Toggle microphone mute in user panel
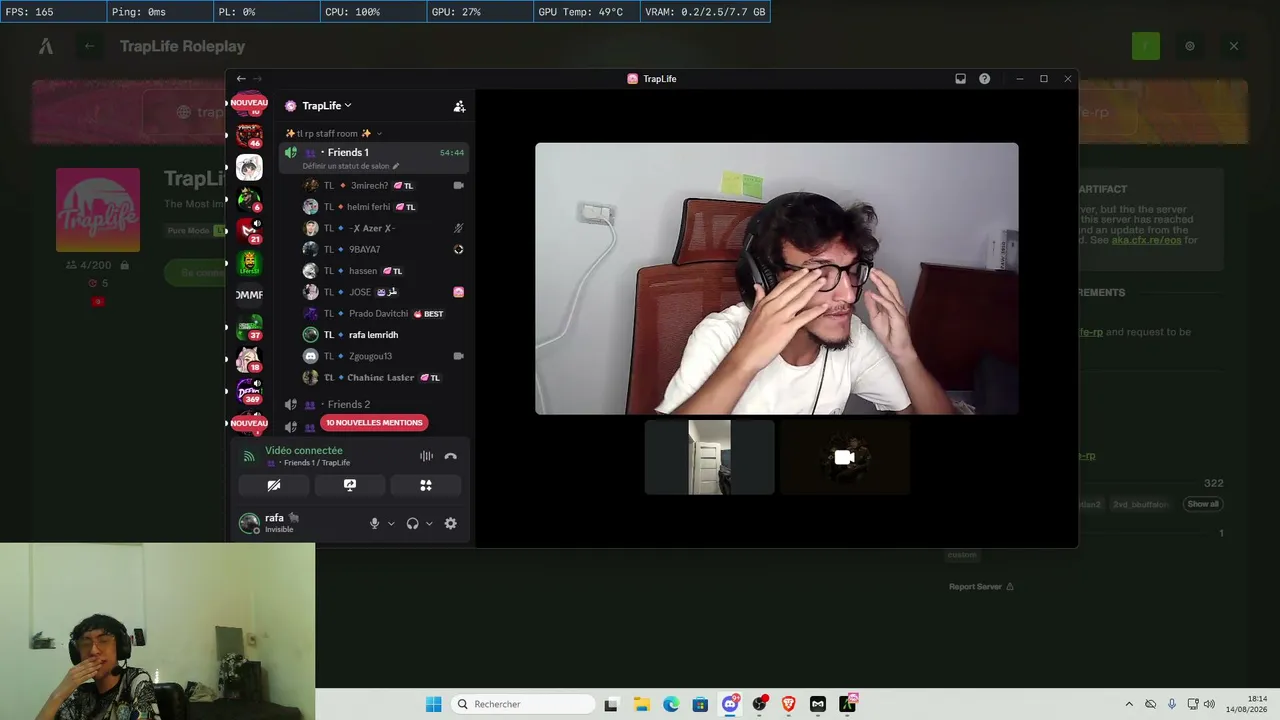This screenshot has height=720, width=1280. click(x=375, y=523)
